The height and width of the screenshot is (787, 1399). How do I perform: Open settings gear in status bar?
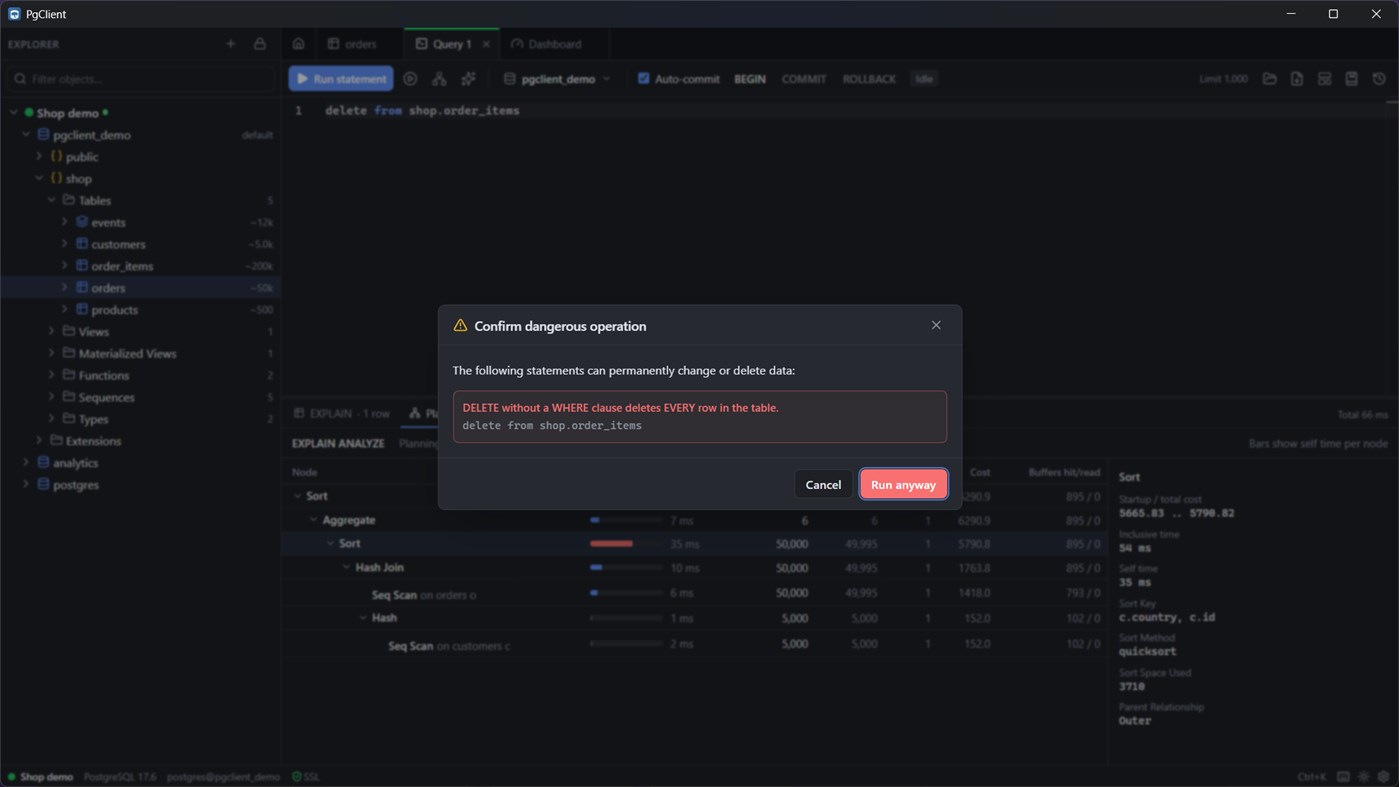click(1384, 777)
